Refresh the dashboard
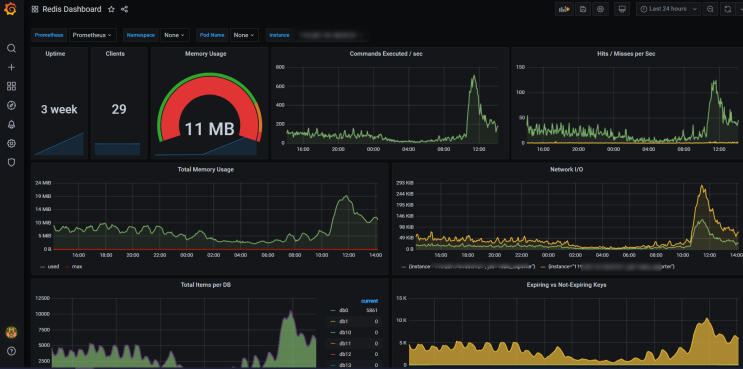This screenshot has height=369, width=743. click(728, 9)
